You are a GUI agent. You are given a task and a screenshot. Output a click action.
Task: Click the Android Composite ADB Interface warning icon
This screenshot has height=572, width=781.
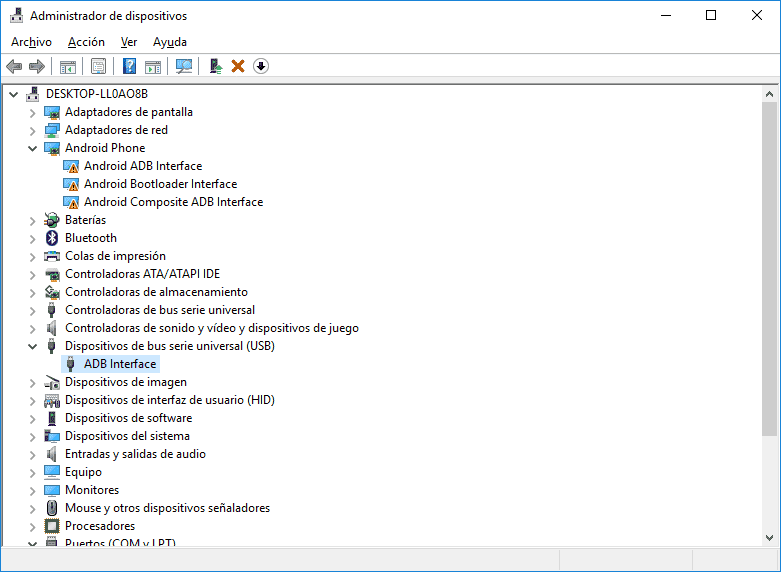(71, 202)
